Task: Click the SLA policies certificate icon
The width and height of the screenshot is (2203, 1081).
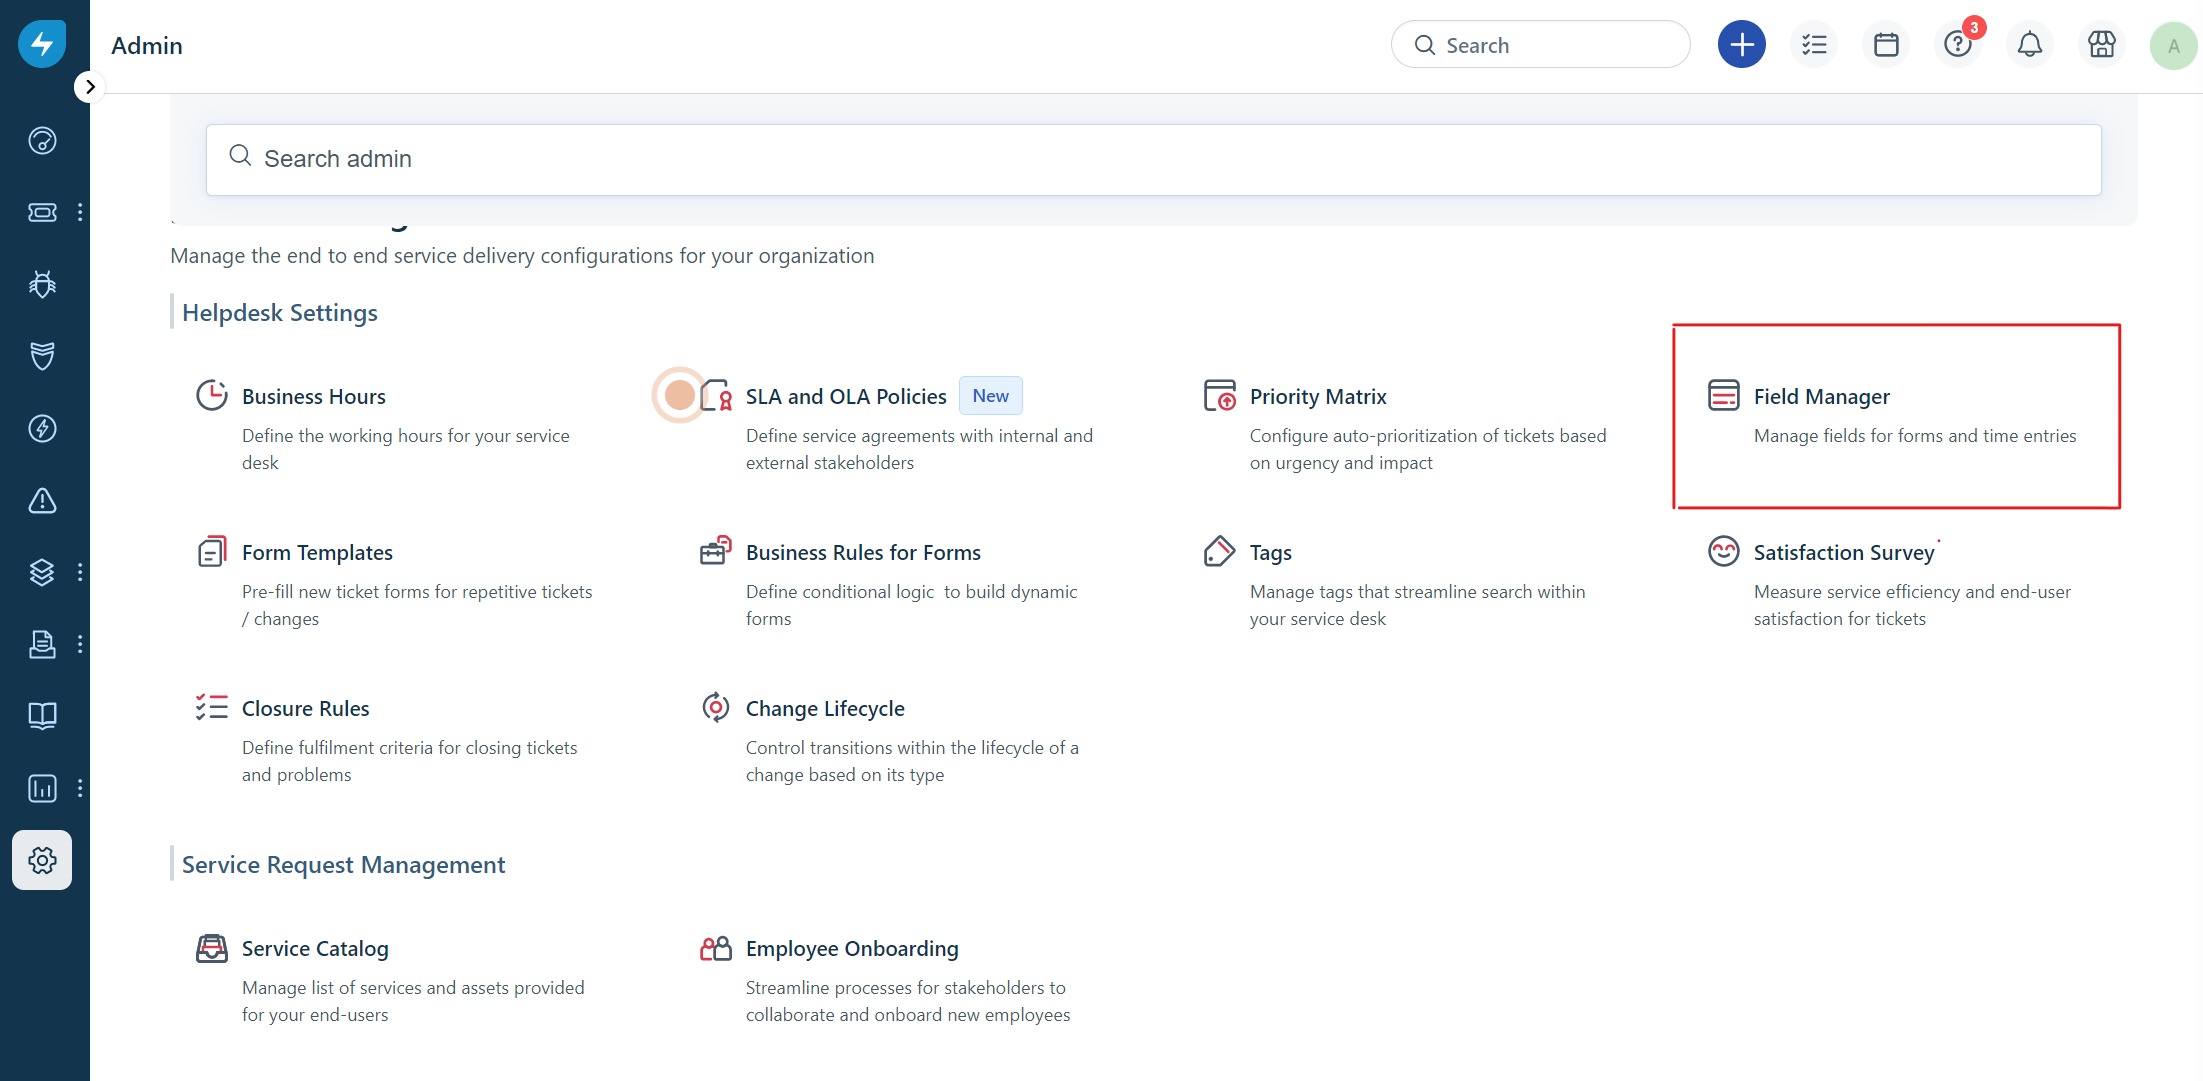Action: (x=718, y=396)
